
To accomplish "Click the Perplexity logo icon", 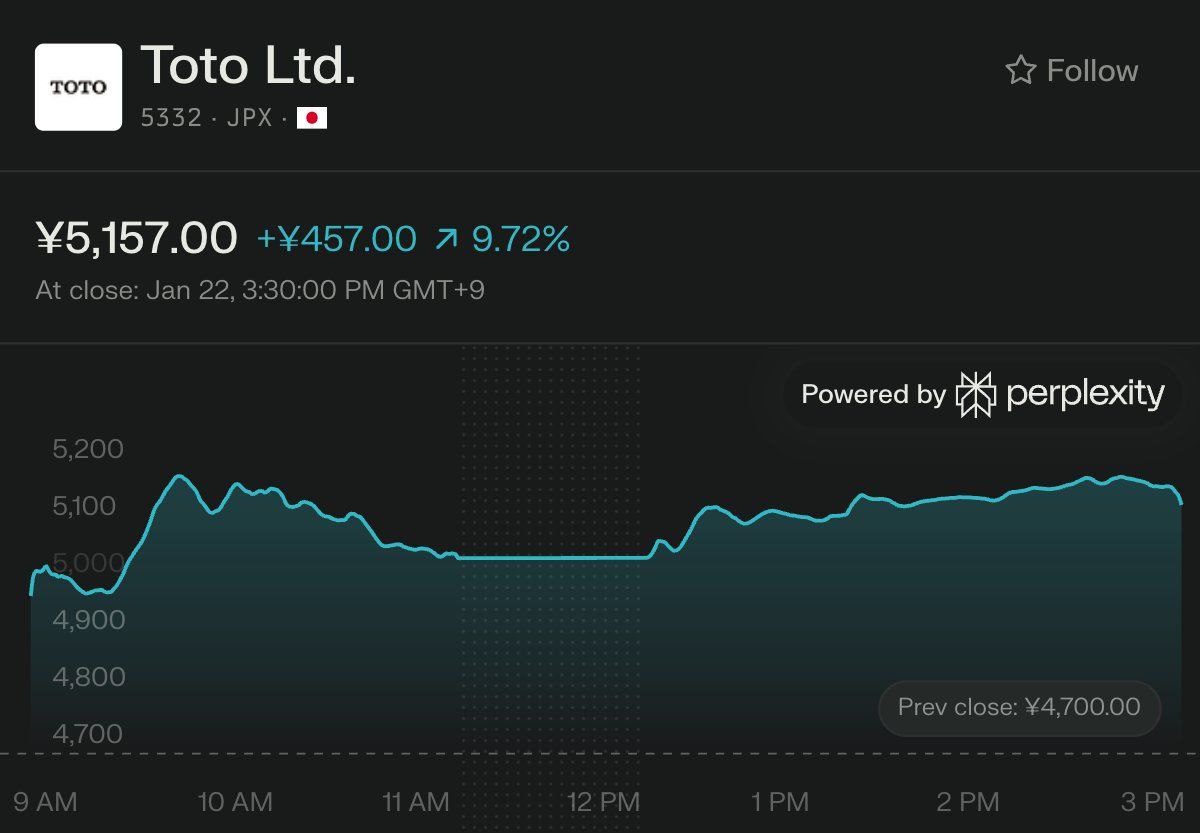I will click(x=976, y=395).
